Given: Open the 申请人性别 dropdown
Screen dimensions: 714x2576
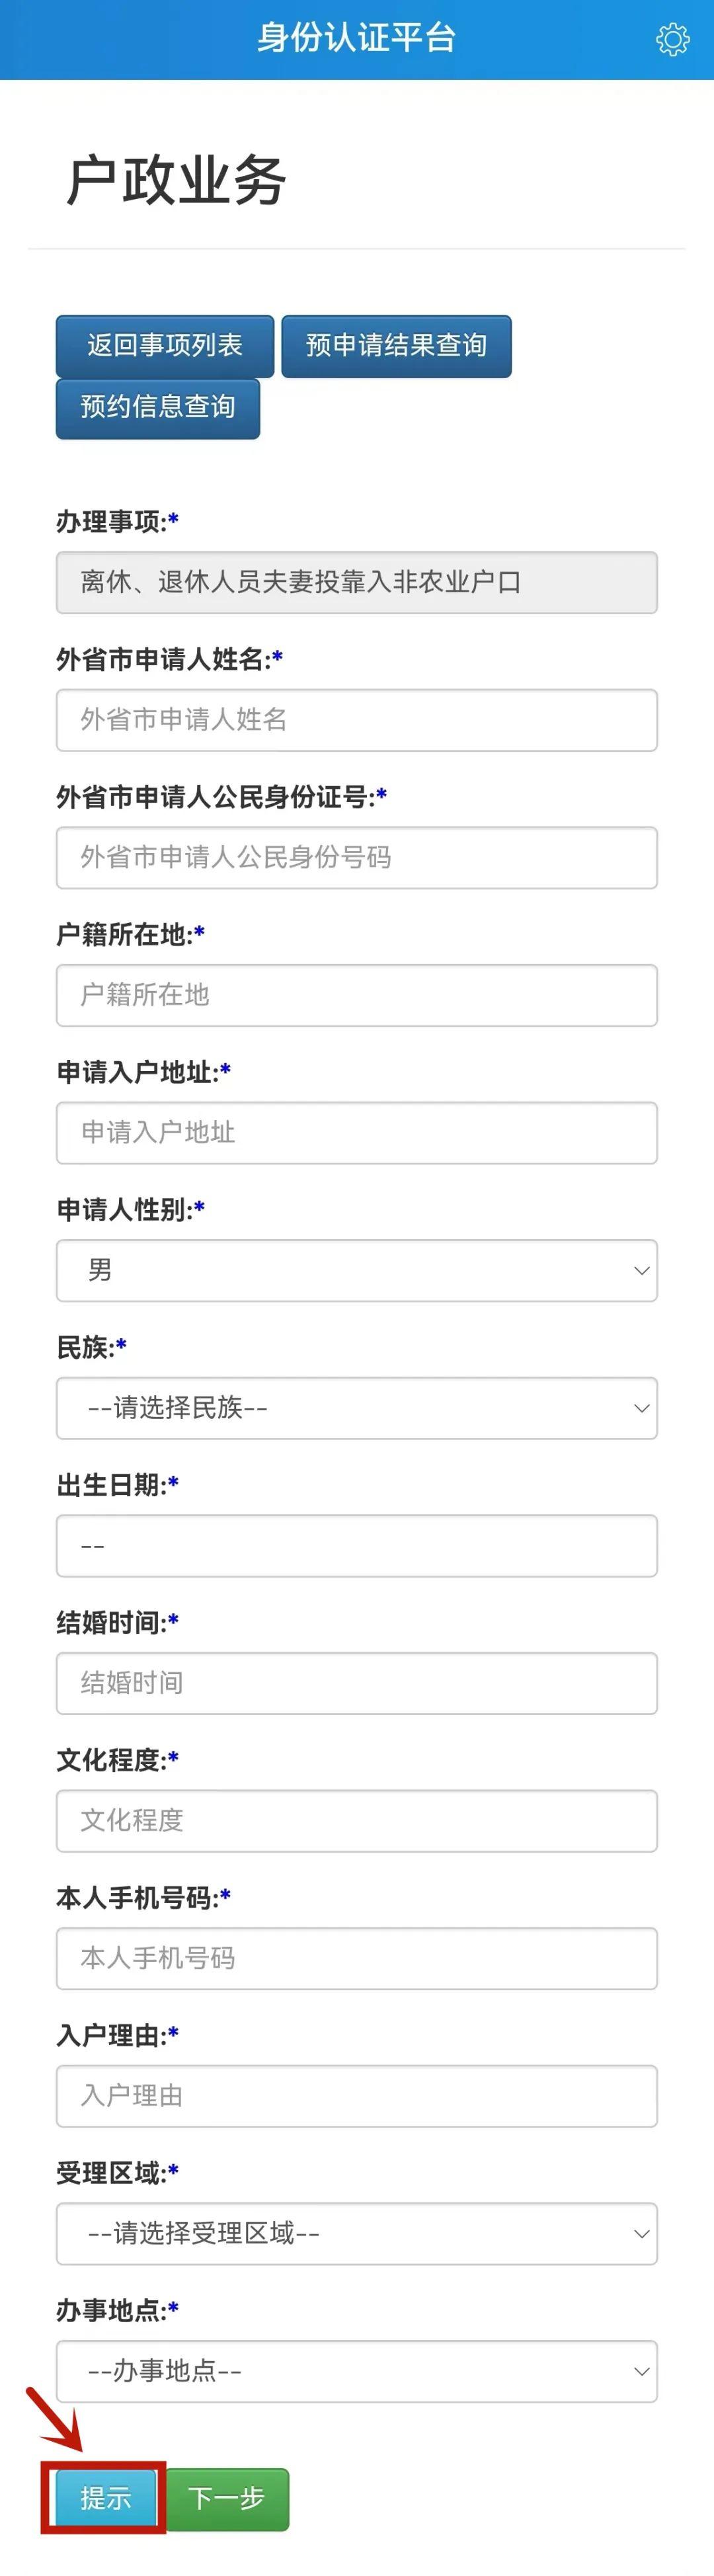Looking at the screenshot, I should coord(357,1270).
